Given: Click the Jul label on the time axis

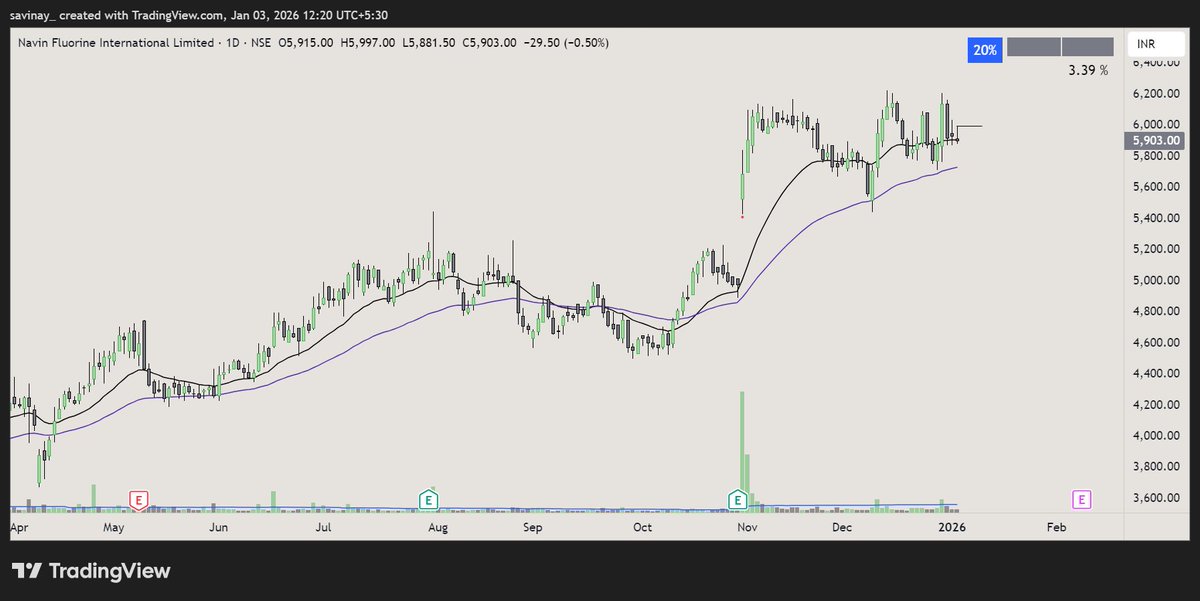Looking at the screenshot, I should coord(323,526).
